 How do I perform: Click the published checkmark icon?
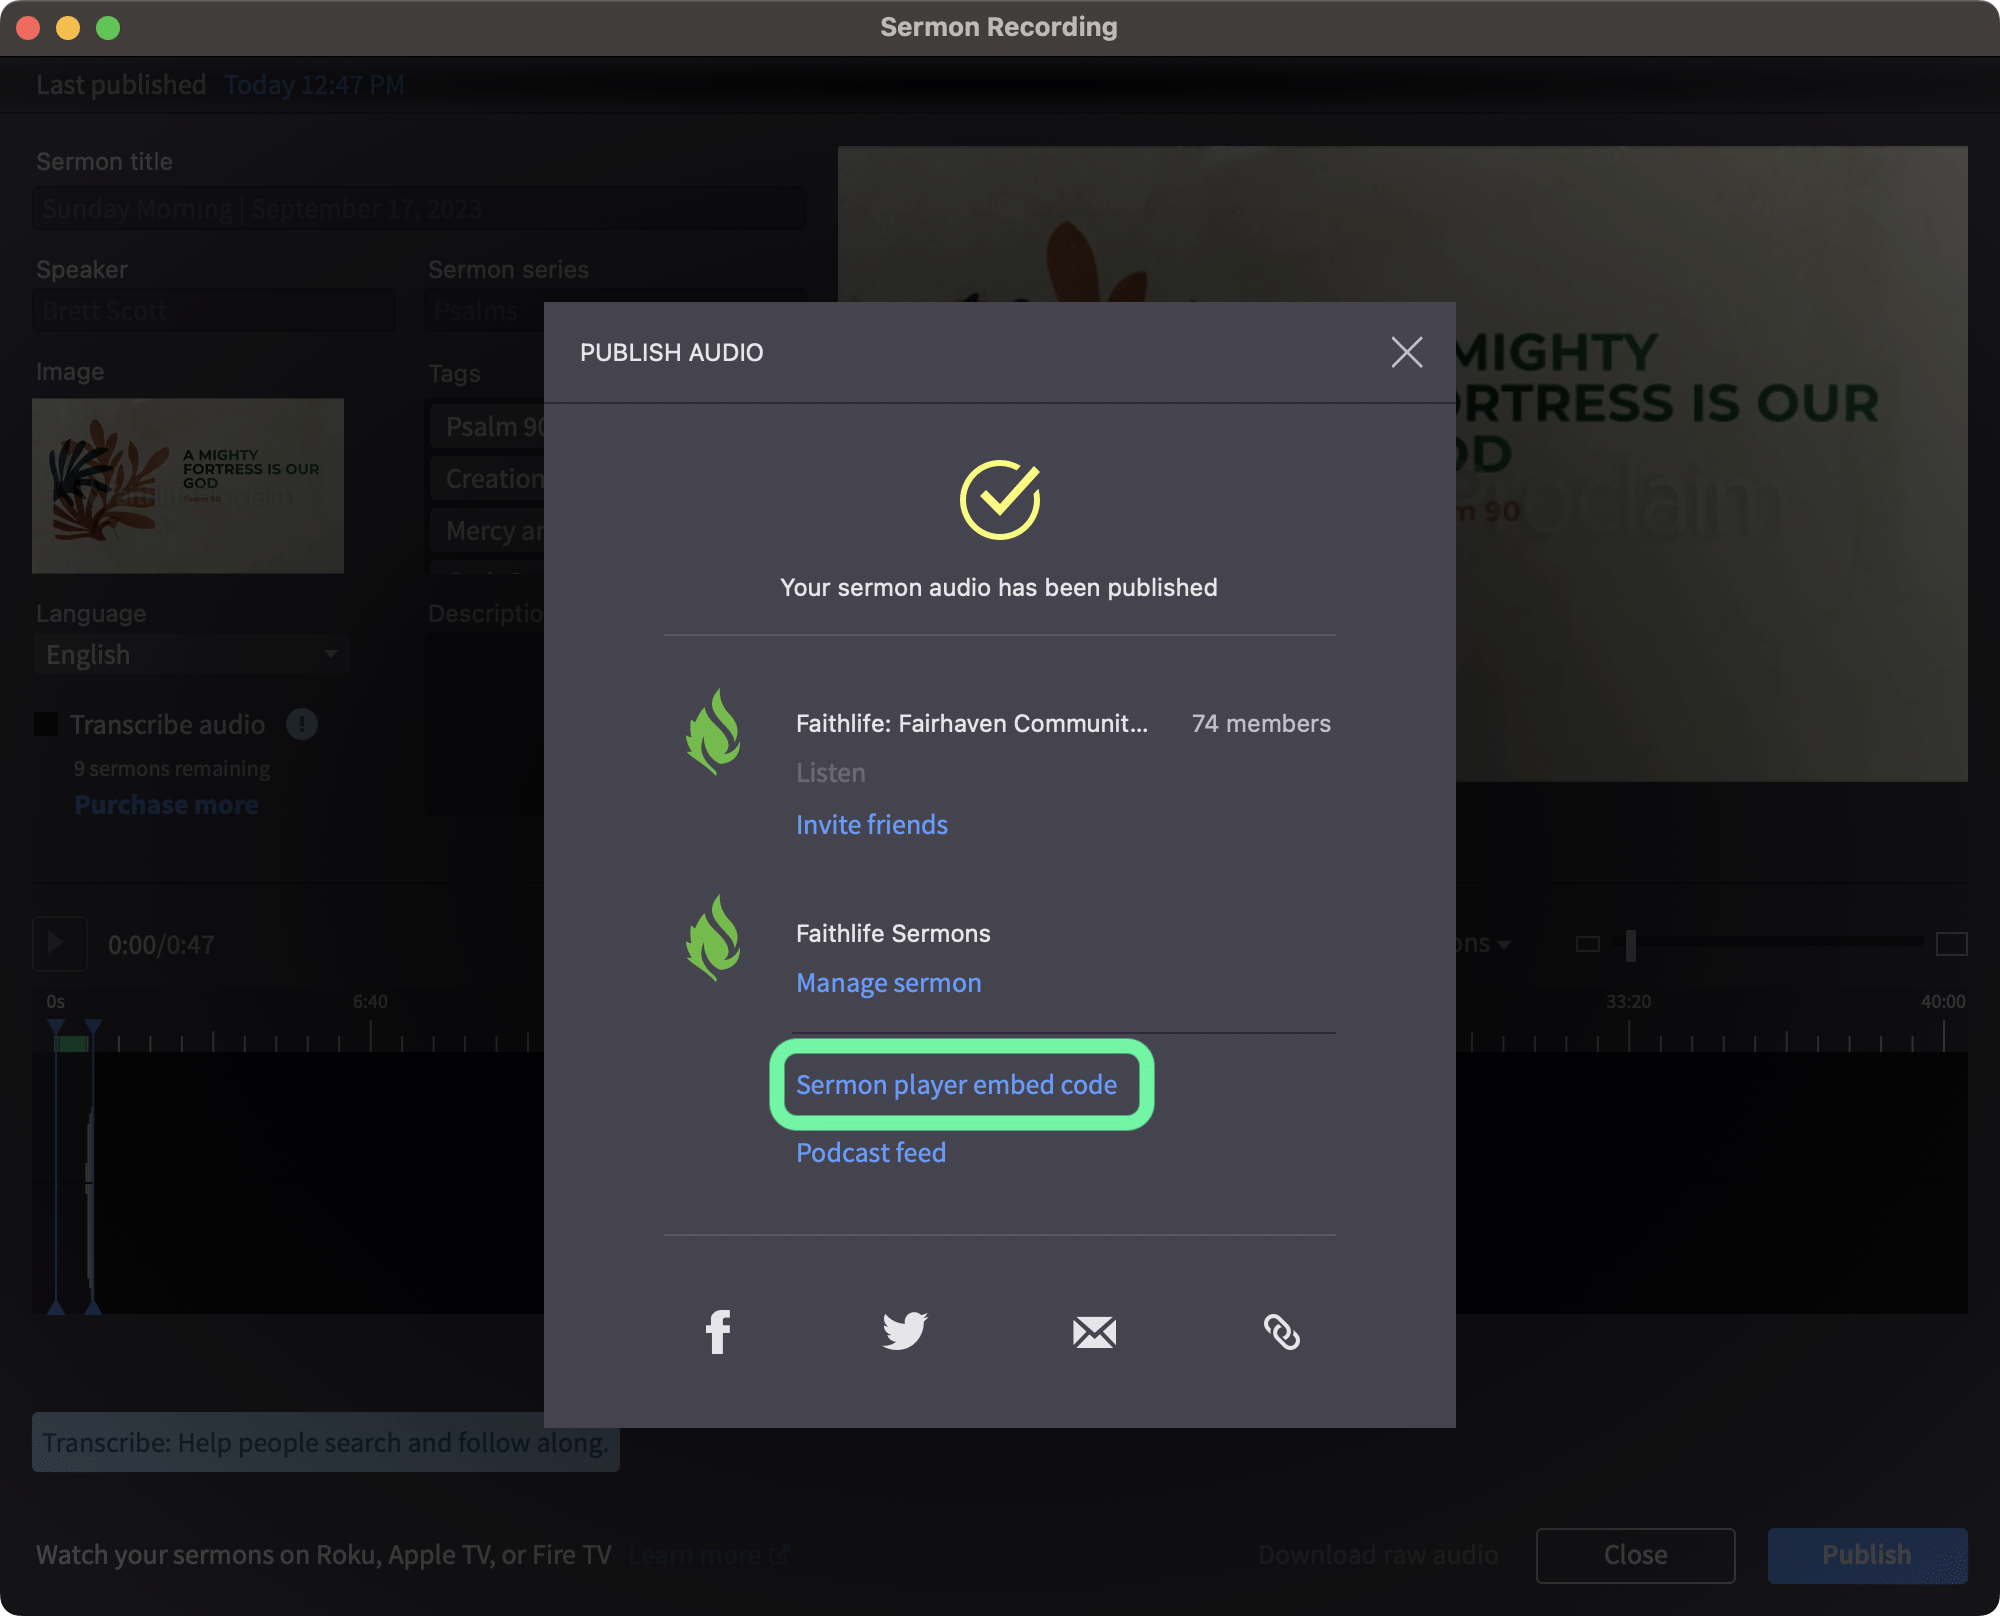pos(1000,500)
